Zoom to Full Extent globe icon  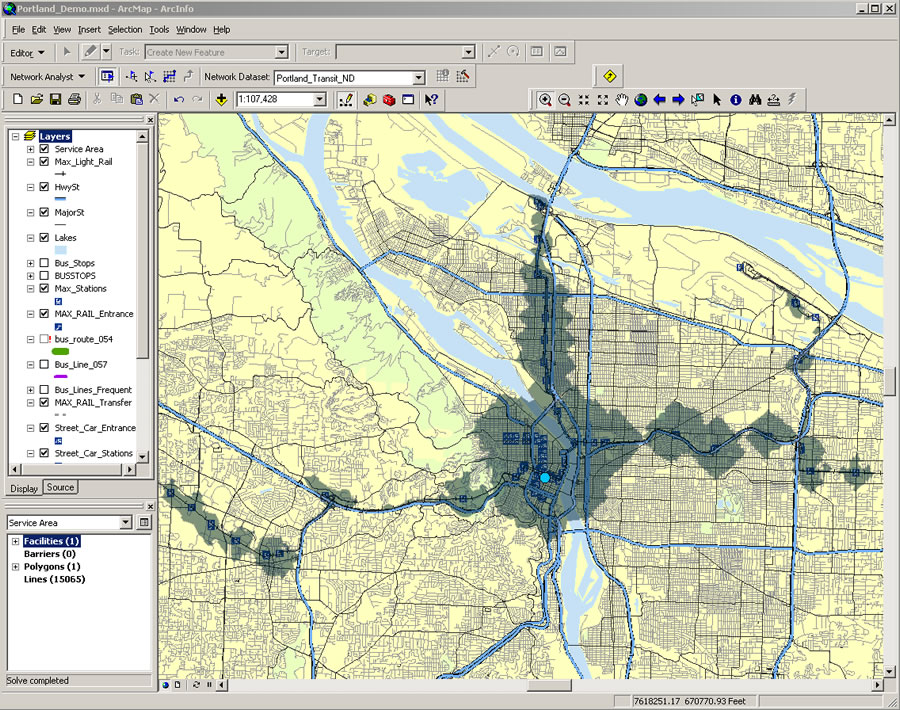pos(641,100)
